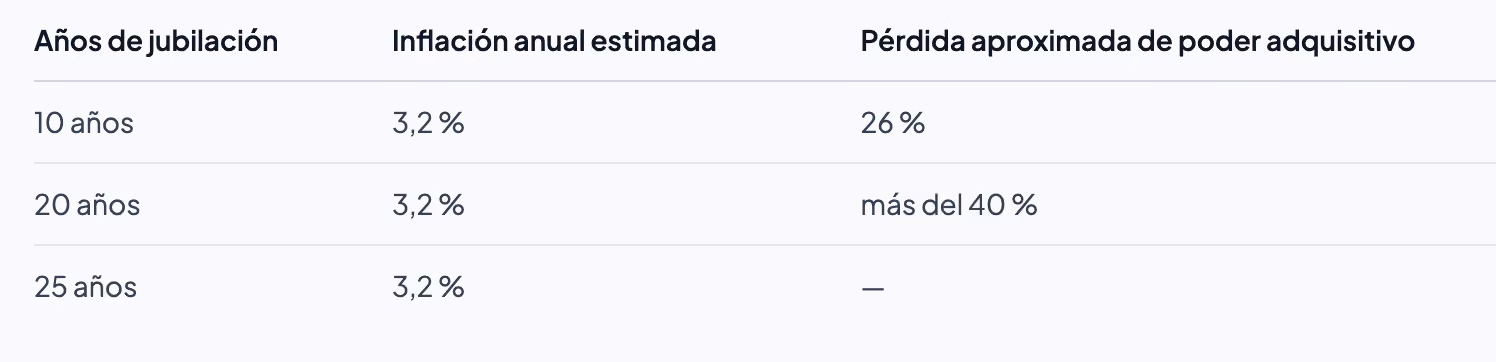Click the word 'Inflación' in the second header
This screenshot has height=362, width=1496.
pos(448,43)
